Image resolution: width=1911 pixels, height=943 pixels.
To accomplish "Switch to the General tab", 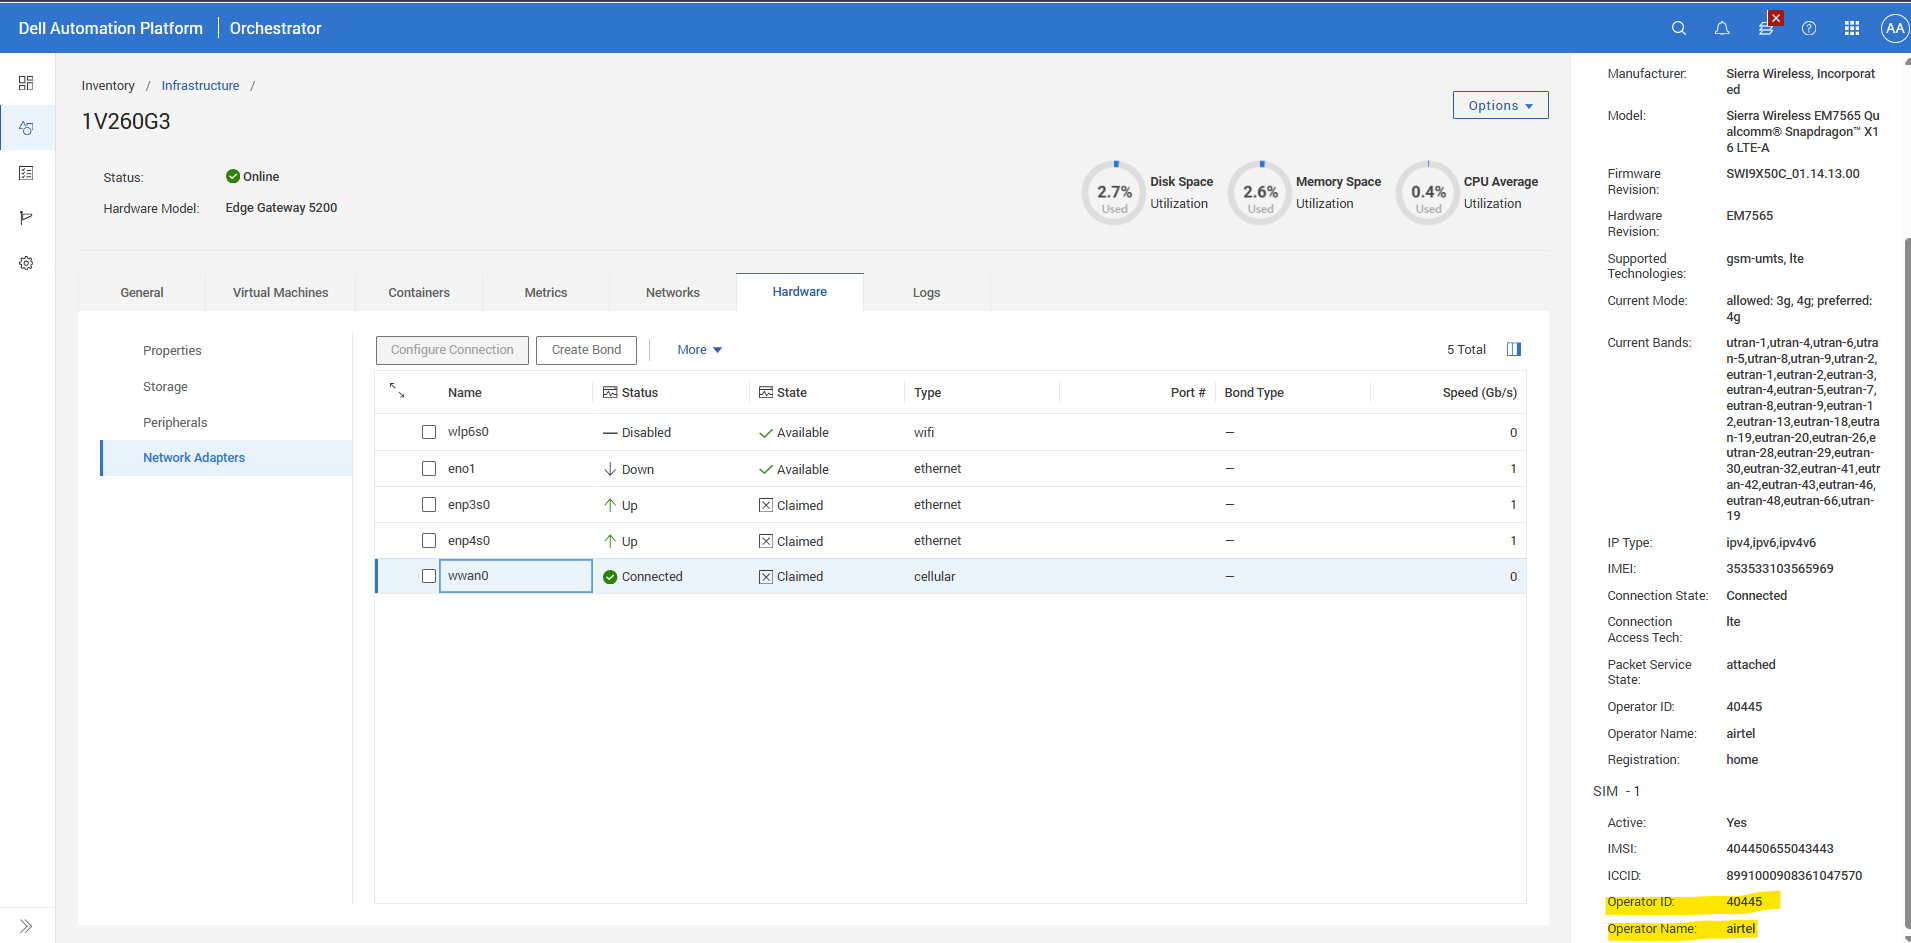I will click(142, 292).
